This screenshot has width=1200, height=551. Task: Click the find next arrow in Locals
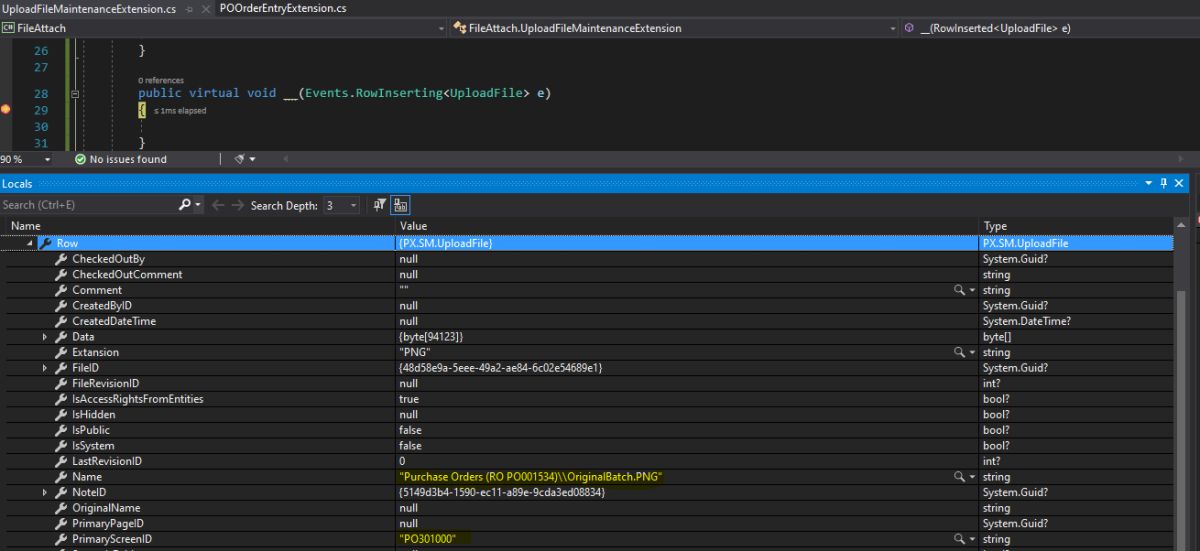pos(237,205)
